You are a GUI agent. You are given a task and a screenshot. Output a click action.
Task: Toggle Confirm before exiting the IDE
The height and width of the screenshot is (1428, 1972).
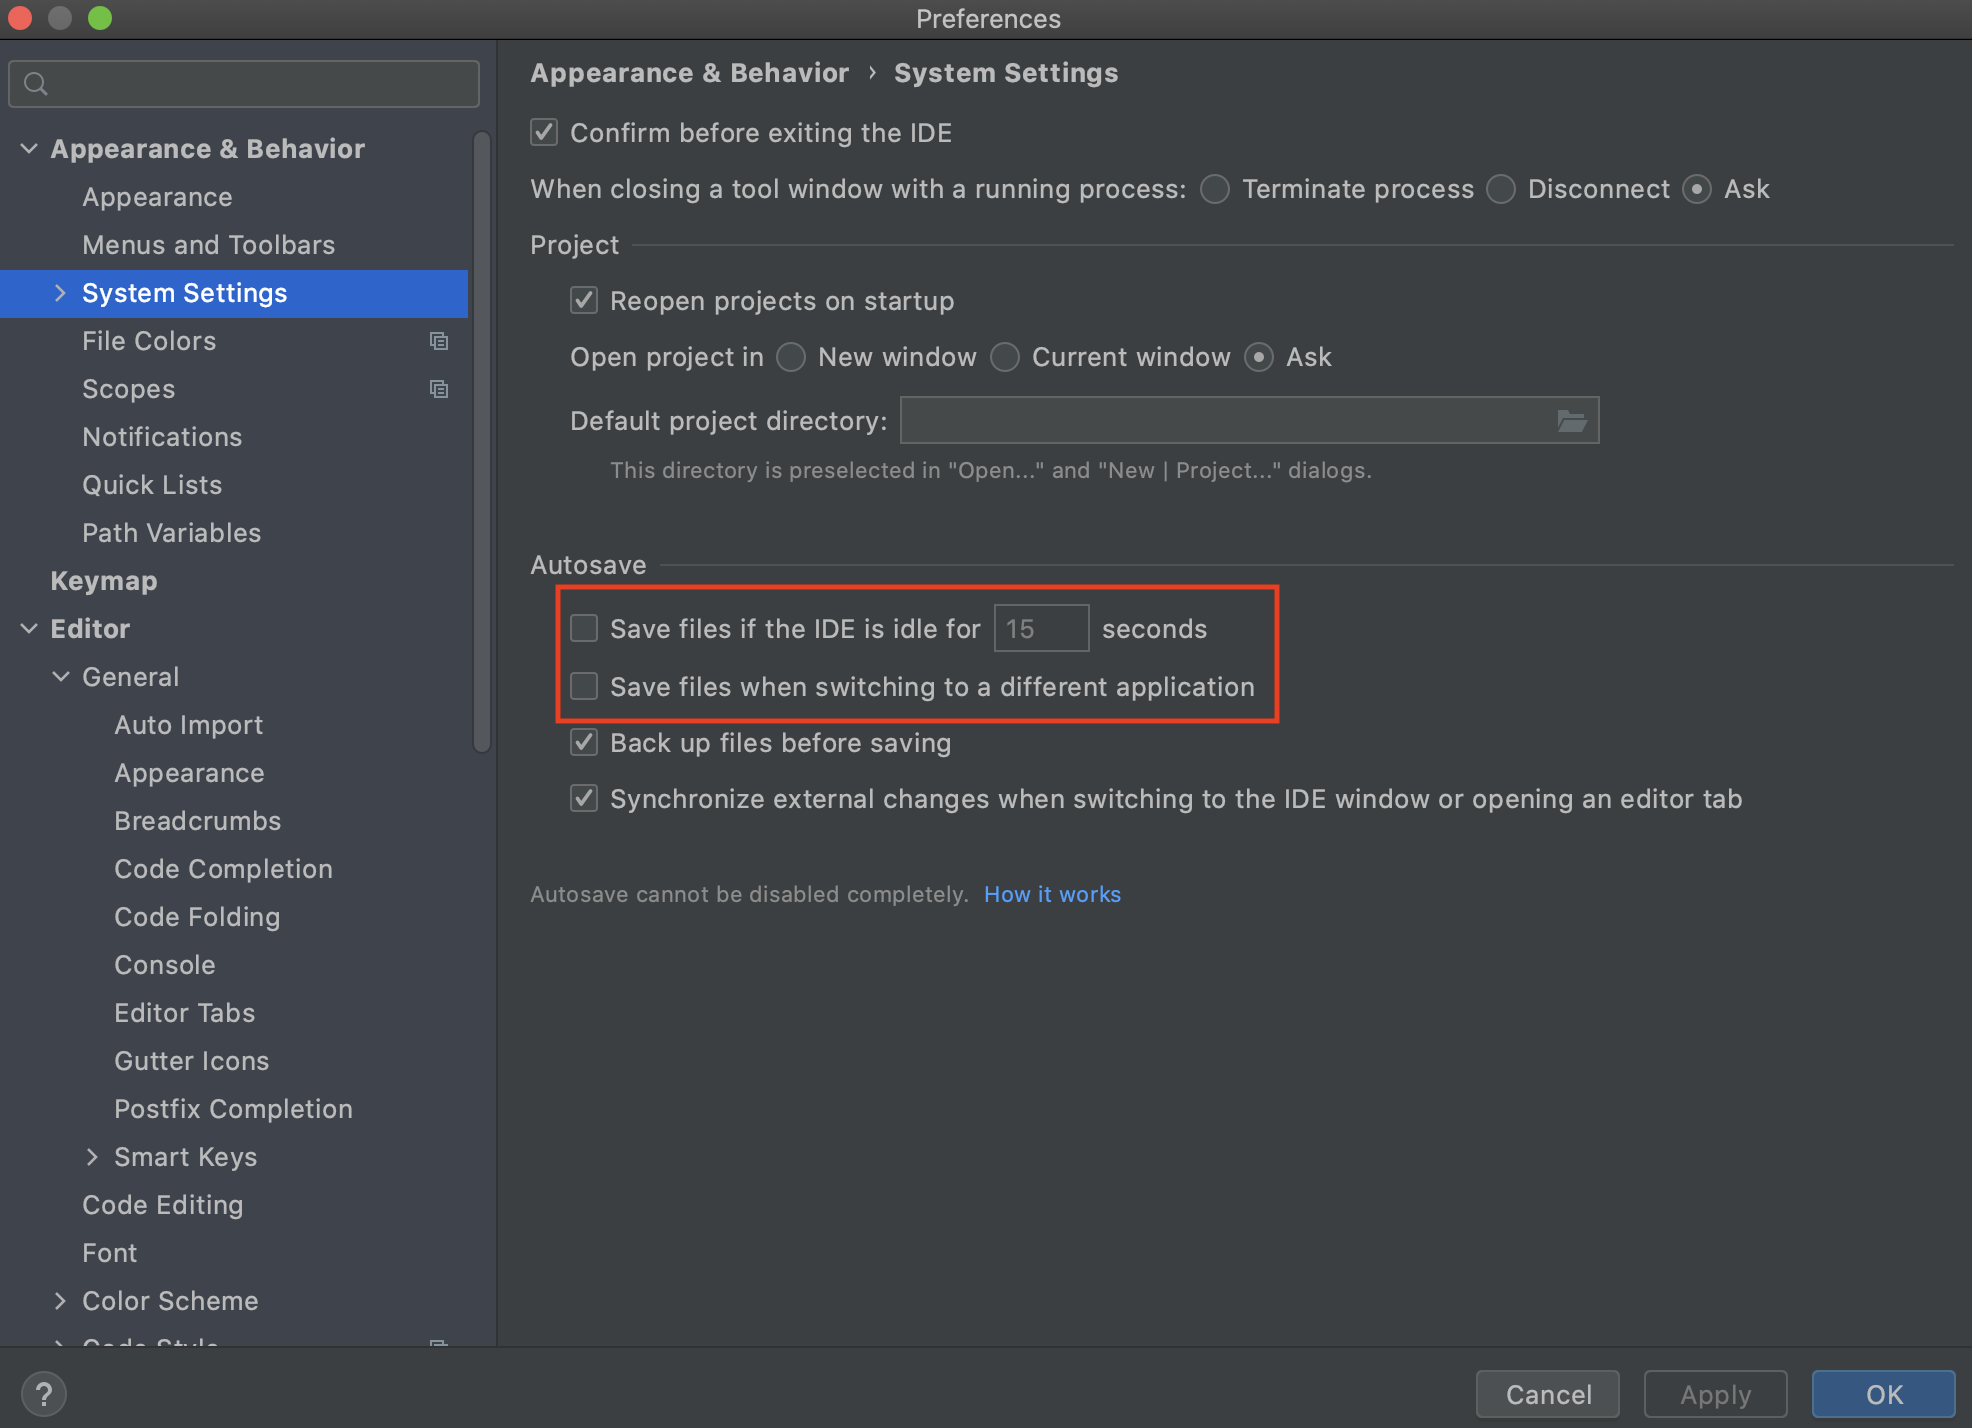click(x=544, y=133)
